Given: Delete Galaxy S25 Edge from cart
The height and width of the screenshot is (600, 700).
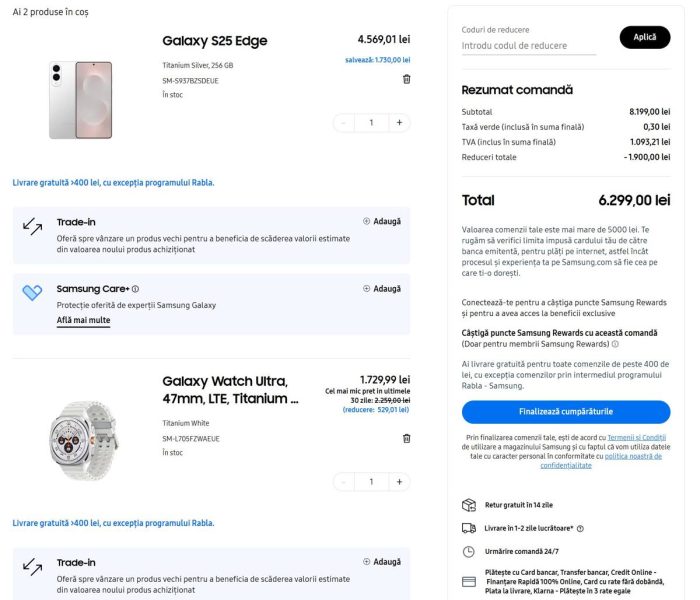Looking at the screenshot, I should (406, 79).
